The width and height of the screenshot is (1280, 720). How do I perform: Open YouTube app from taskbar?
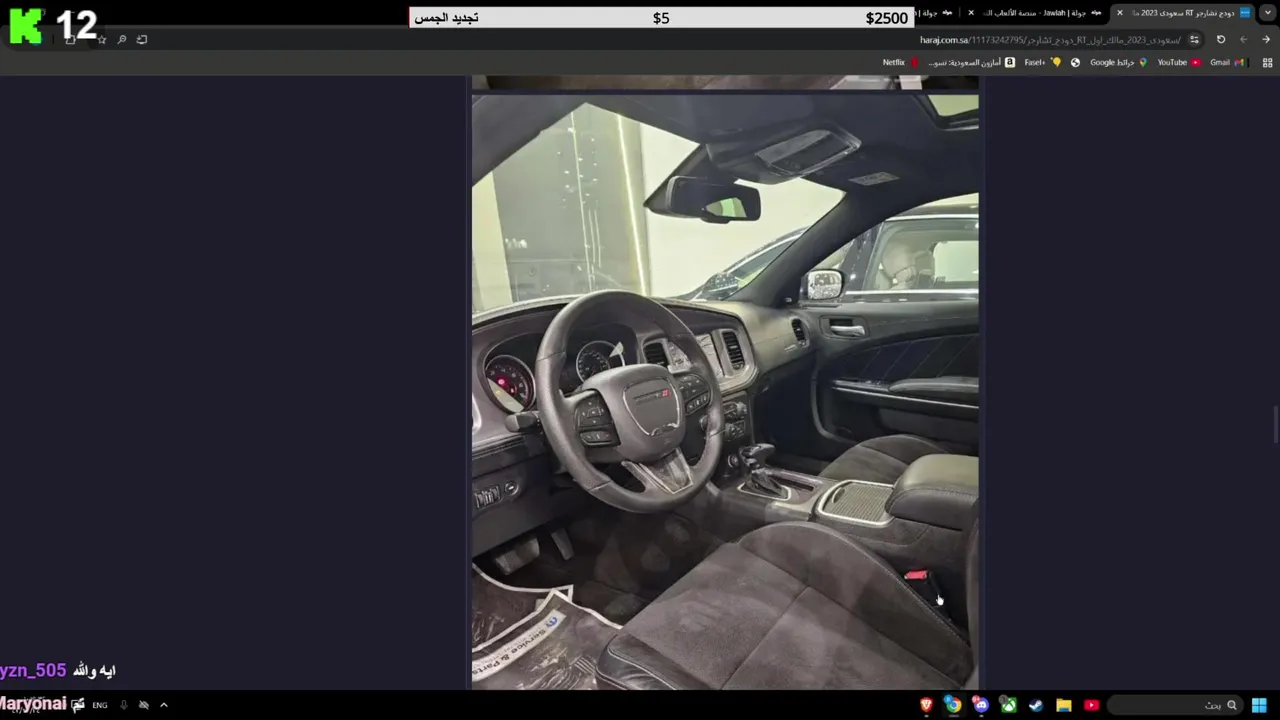point(1091,705)
